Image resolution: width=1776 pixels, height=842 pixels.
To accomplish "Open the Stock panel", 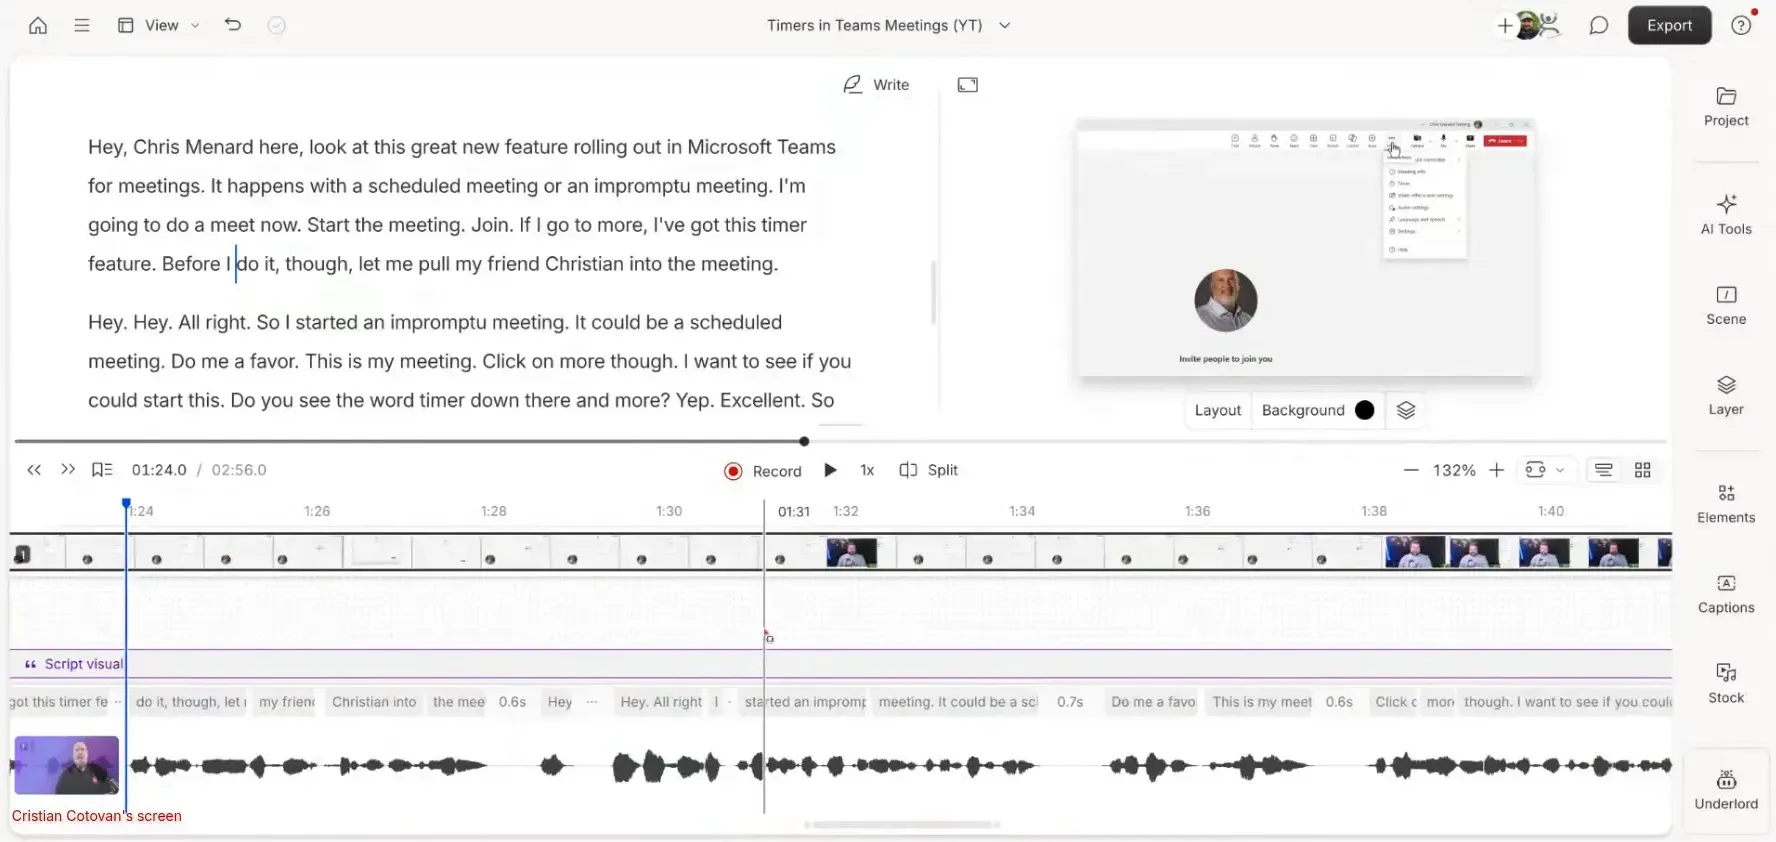I will [x=1726, y=684].
